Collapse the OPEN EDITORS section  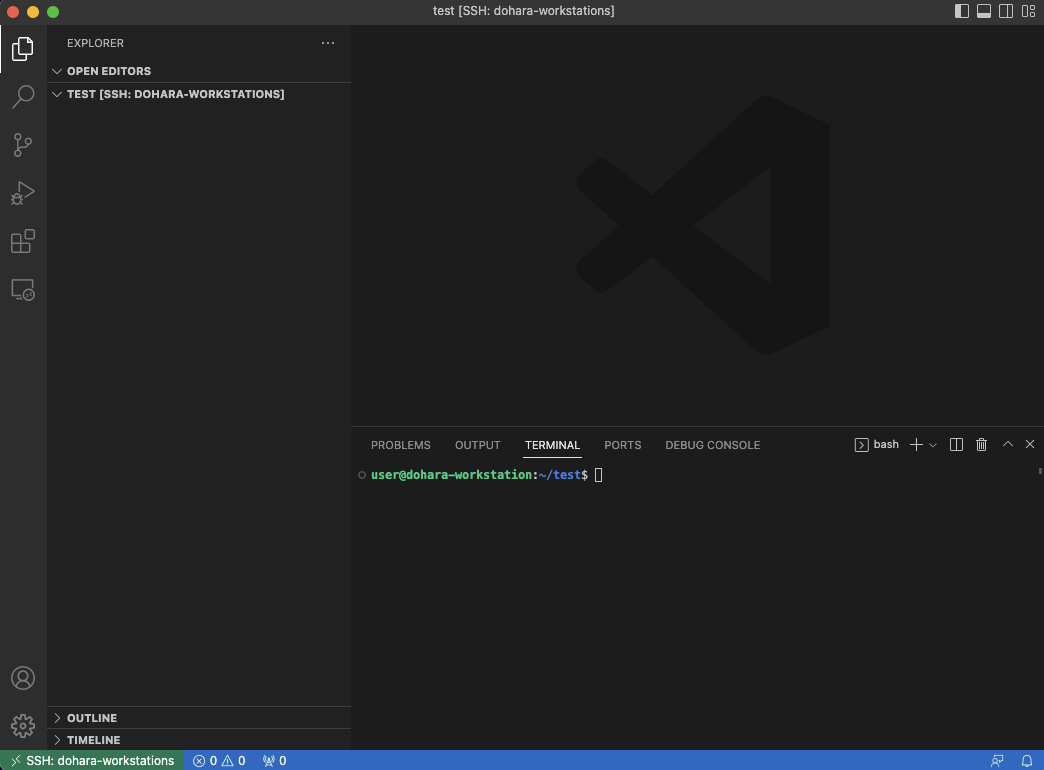(57, 71)
